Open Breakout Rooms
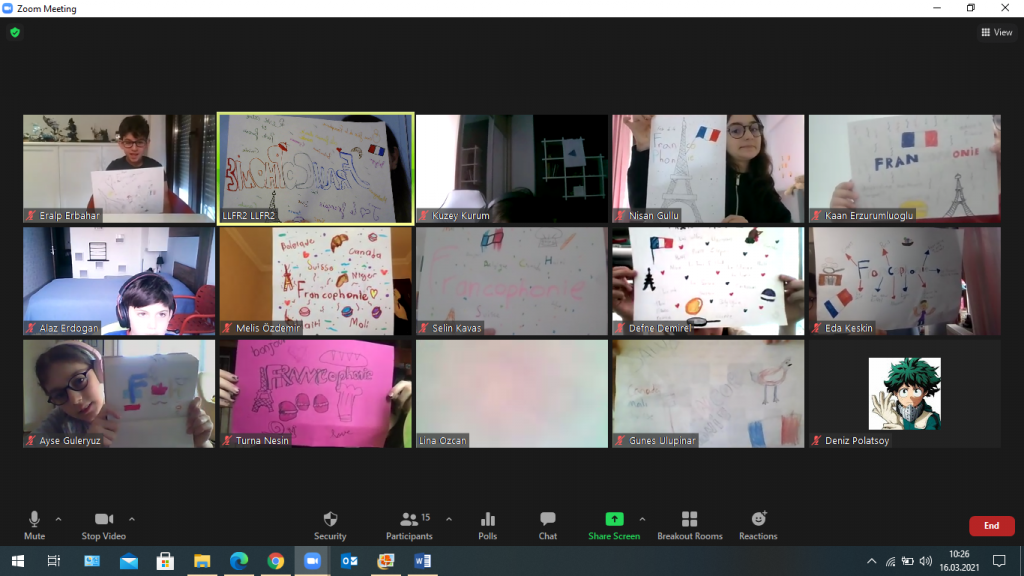Screen dimensions: 1024x576 pos(689,520)
